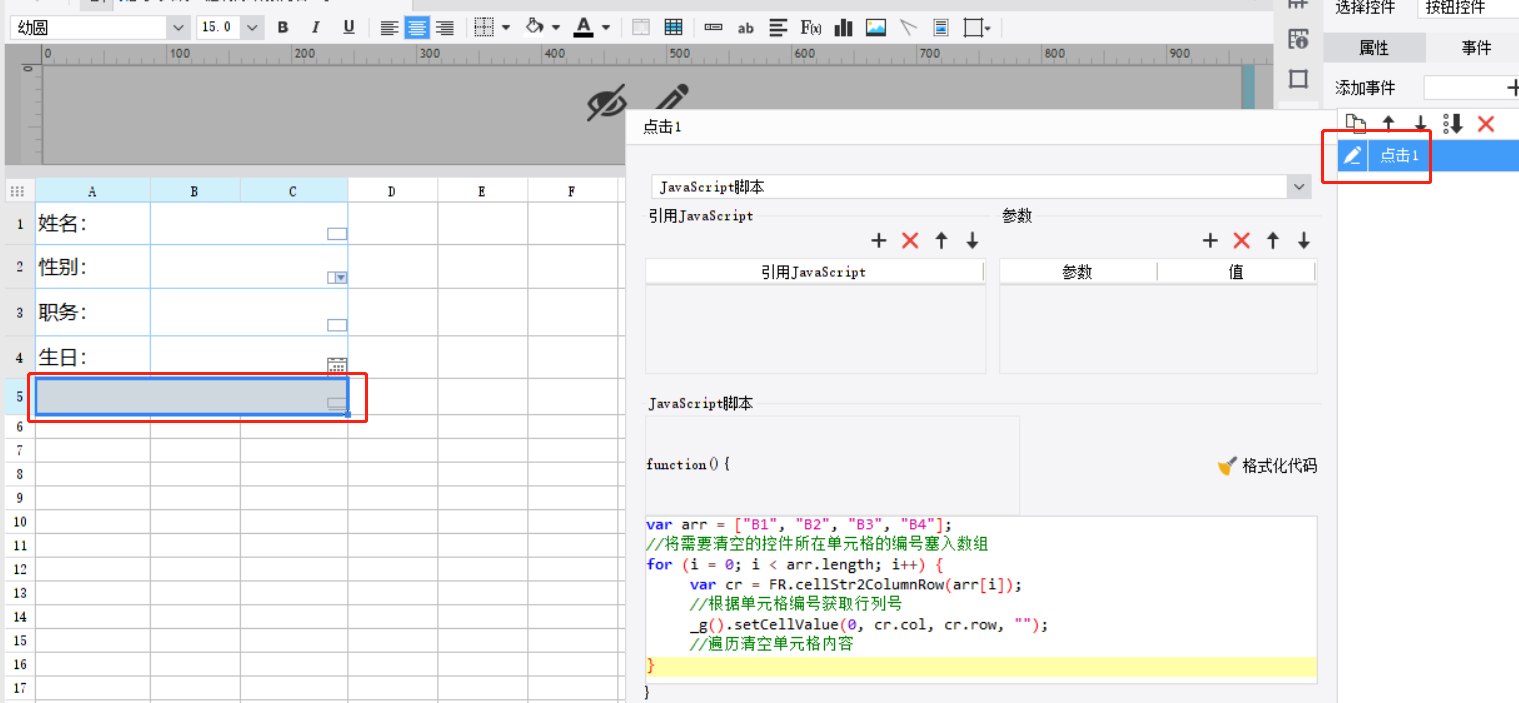Click the 格式化代码 button
The image size is (1519, 703).
click(x=1267, y=465)
